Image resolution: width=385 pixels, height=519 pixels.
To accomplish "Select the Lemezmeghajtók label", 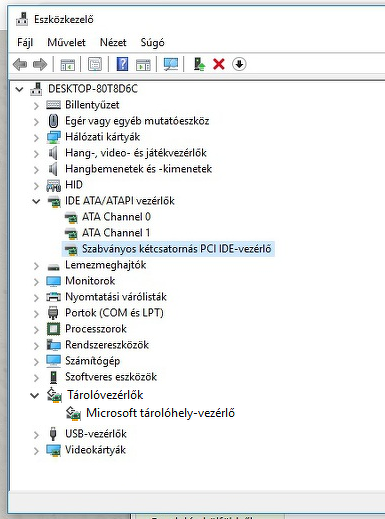I will pyautogui.click(x=105, y=265).
